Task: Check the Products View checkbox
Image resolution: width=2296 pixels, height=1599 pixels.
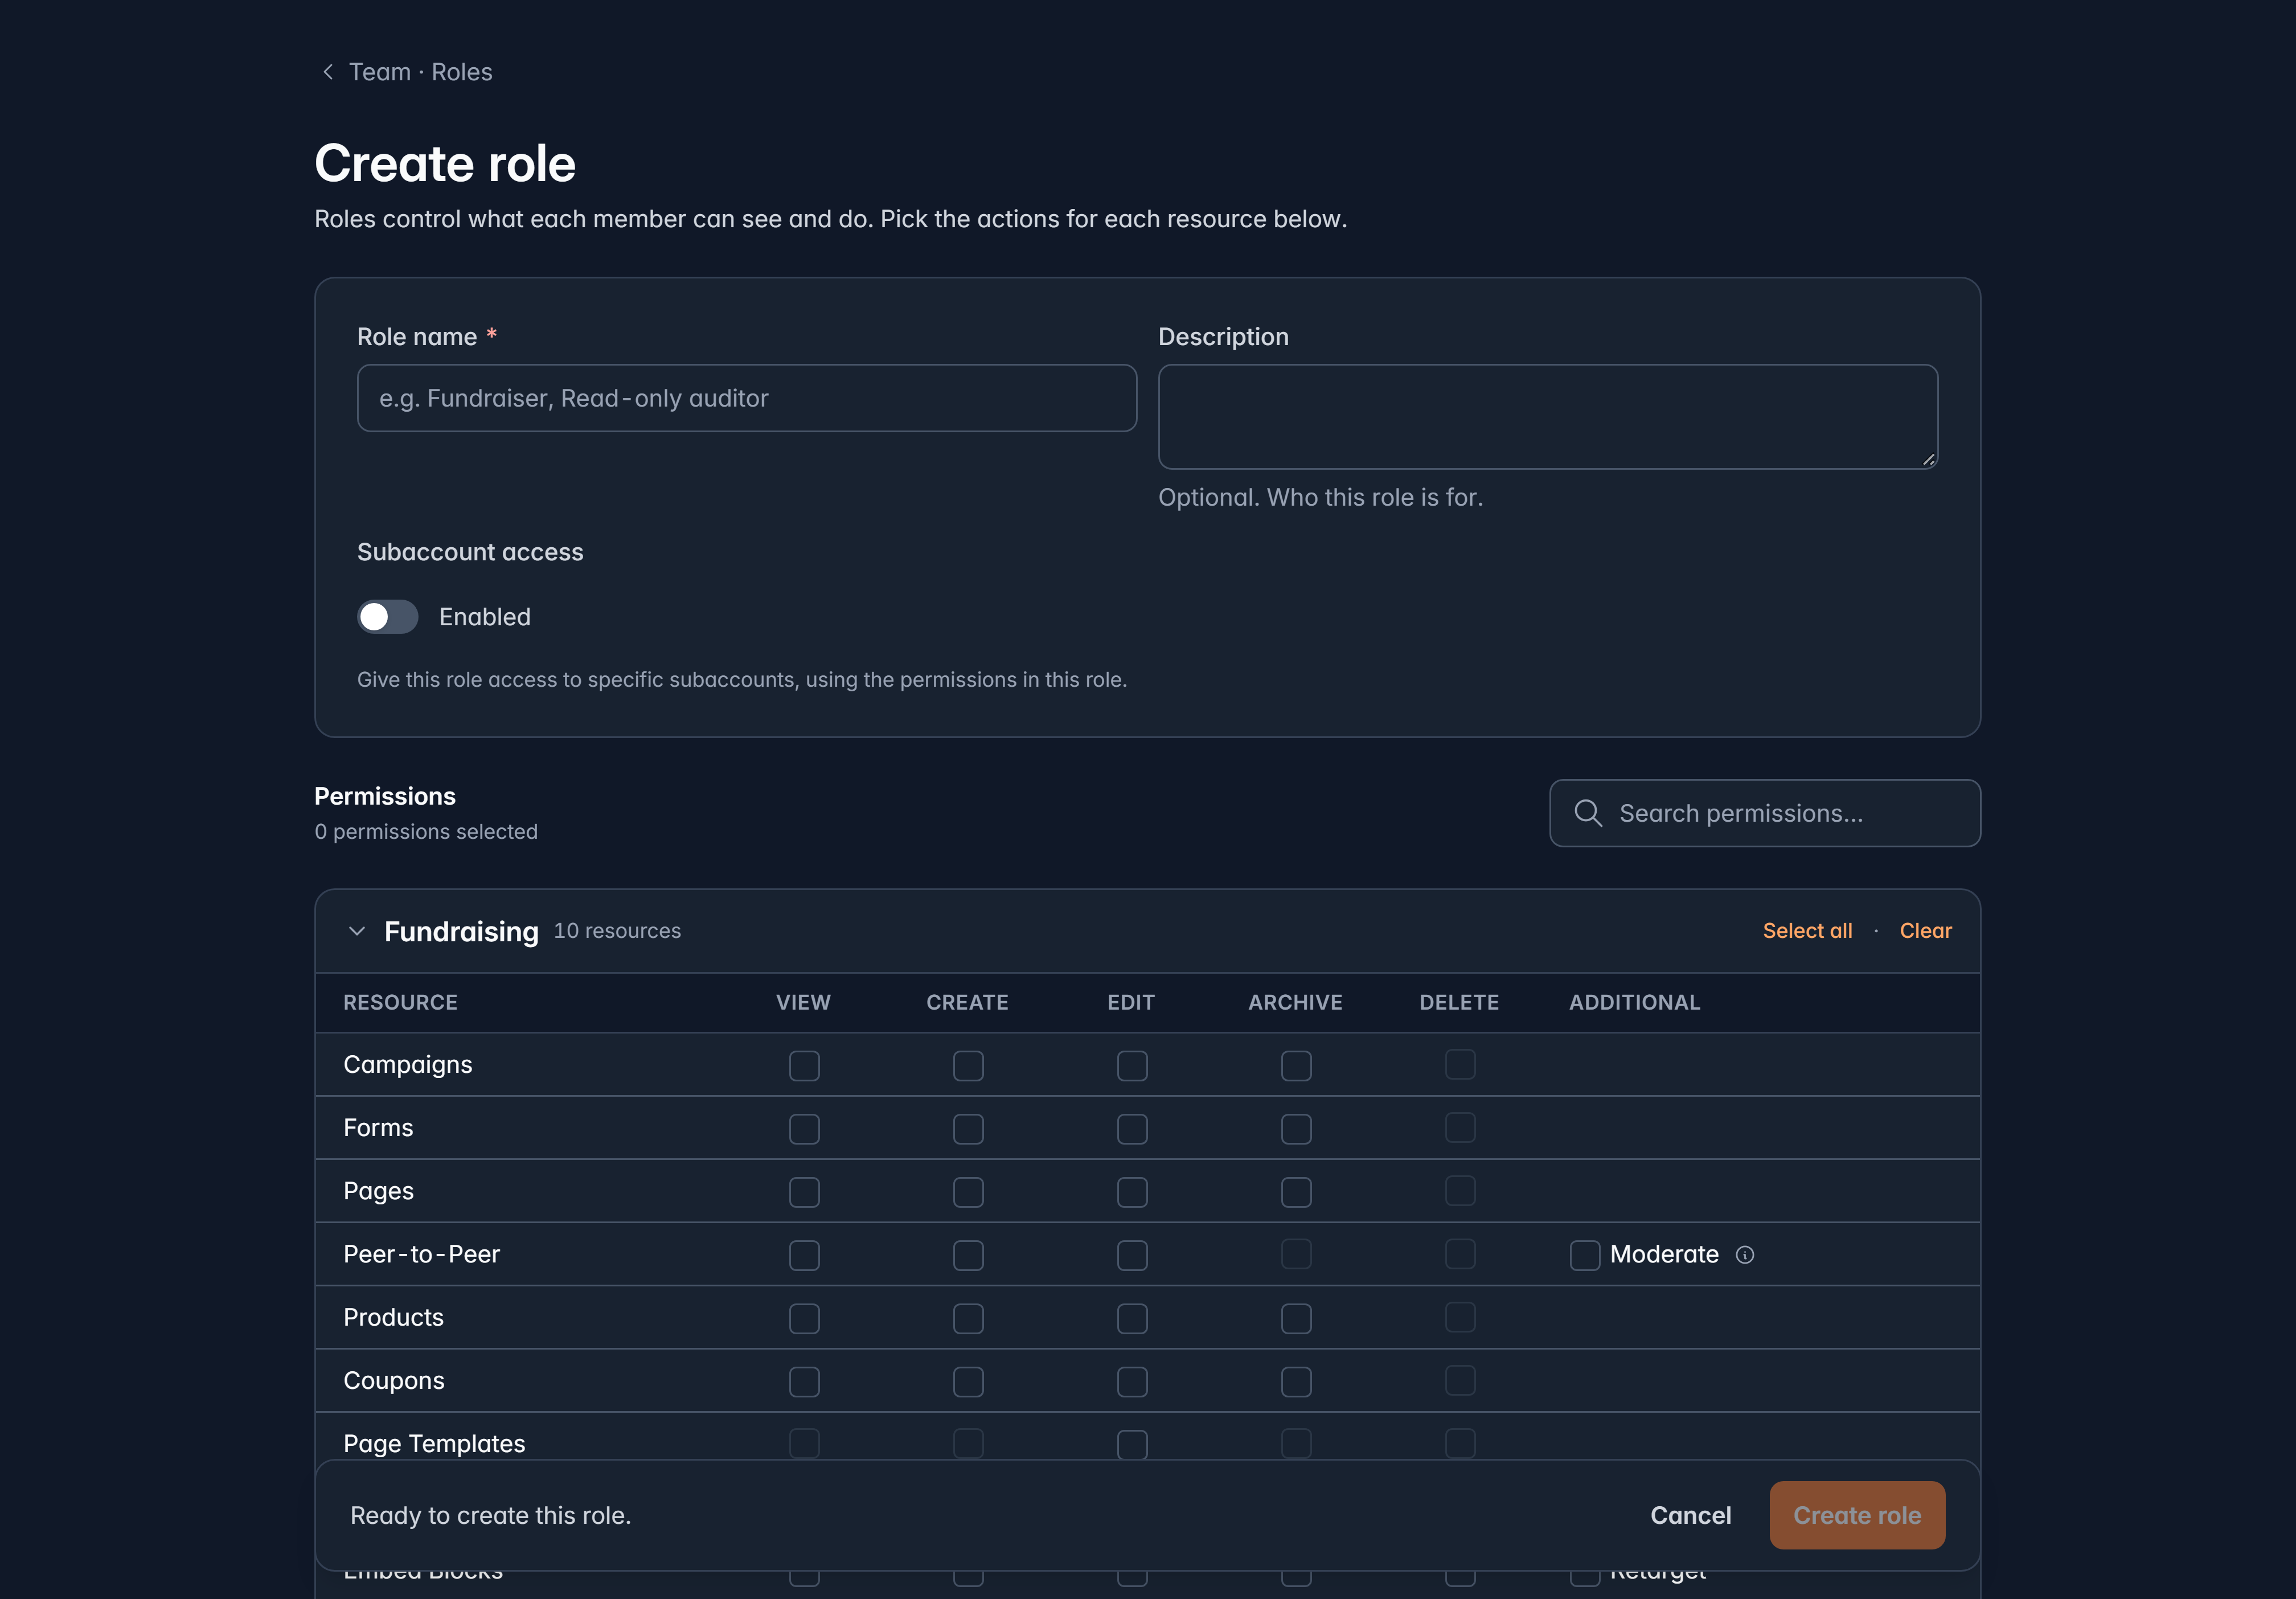Action: pyautogui.click(x=804, y=1319)
